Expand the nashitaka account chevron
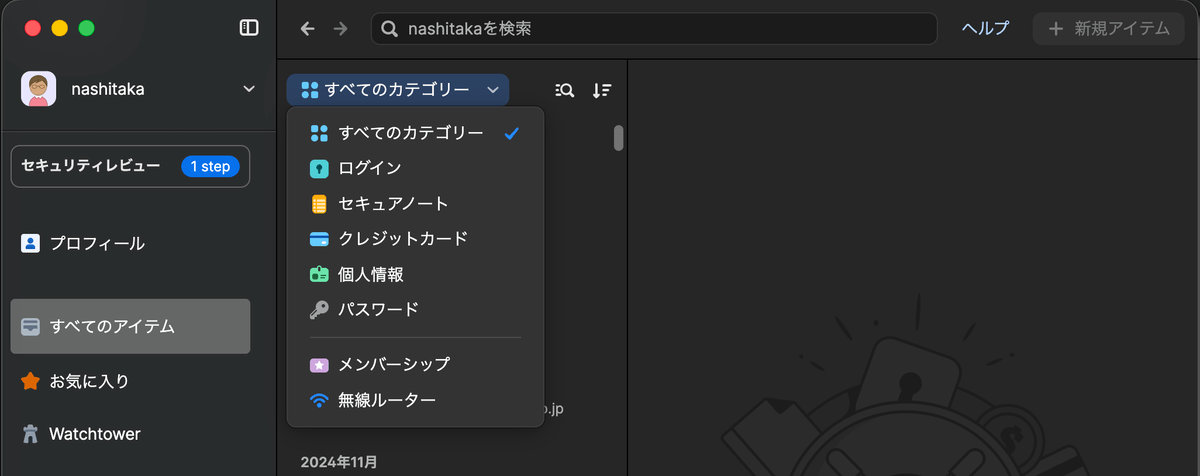 (249, 89)
